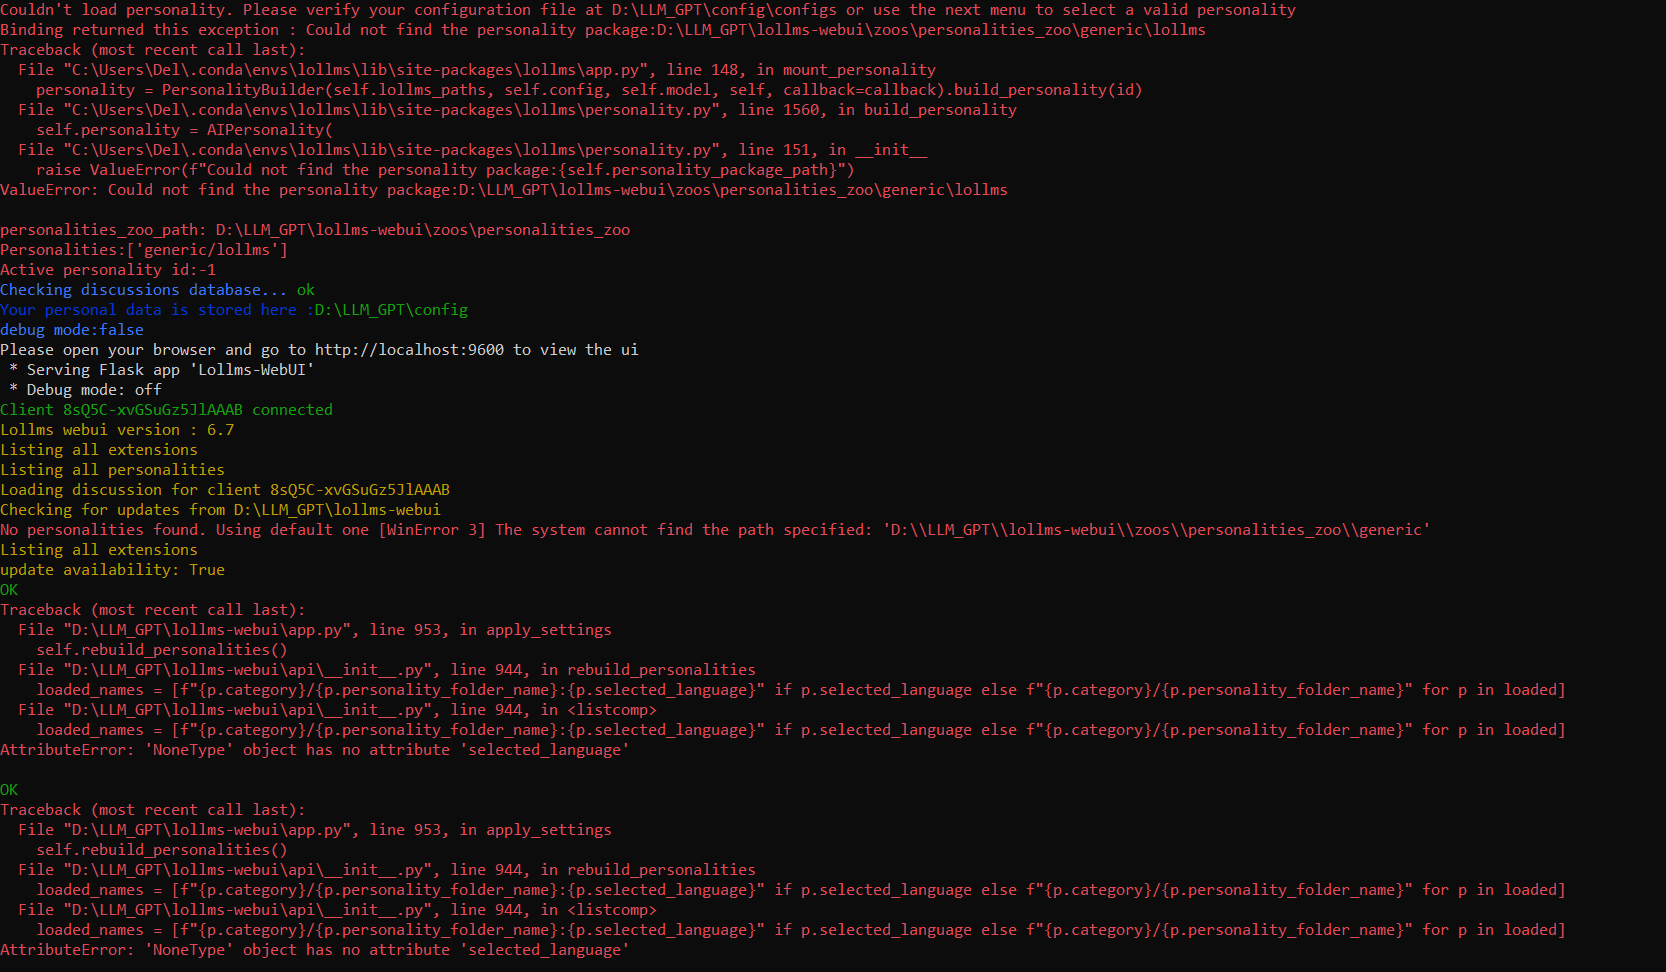
Task: Select the config path D:\LLM_GPT\config
Action: pyautogui.click(x=389, y=309)
